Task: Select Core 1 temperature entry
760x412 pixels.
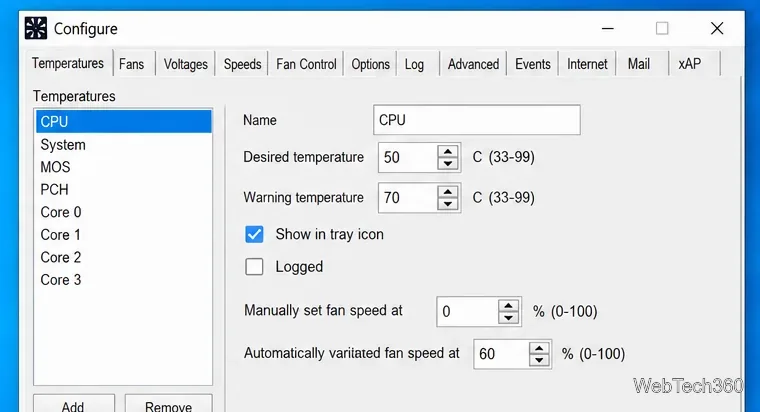Action: (x=124, y=235)
